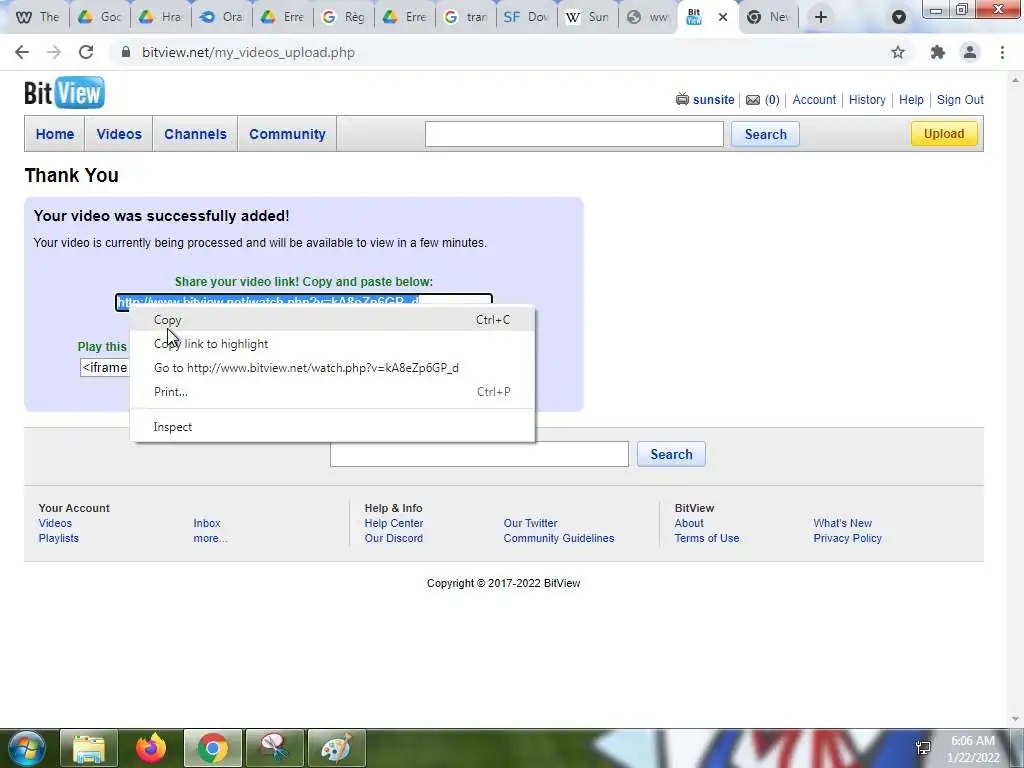The height and width of the screenshot is (768, 1024).
Task: Click Sign Out
Action: [x=960, y=100]
